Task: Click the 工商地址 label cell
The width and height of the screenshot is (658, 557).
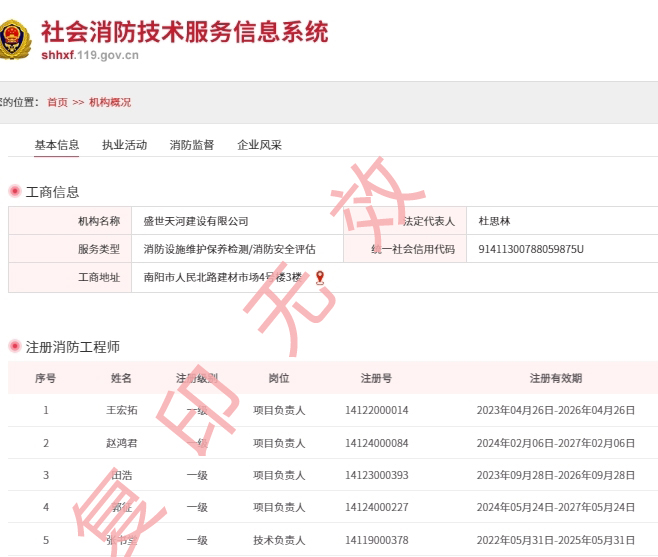Action: (70, 277)
